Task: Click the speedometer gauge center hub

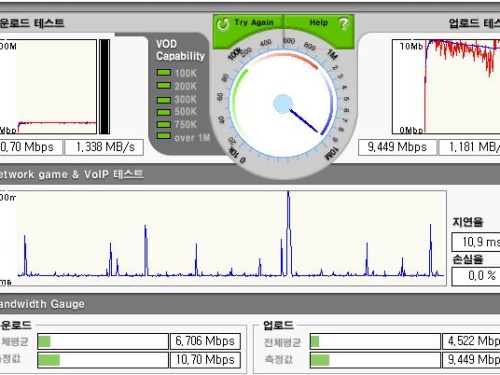Action: (283, 104)
